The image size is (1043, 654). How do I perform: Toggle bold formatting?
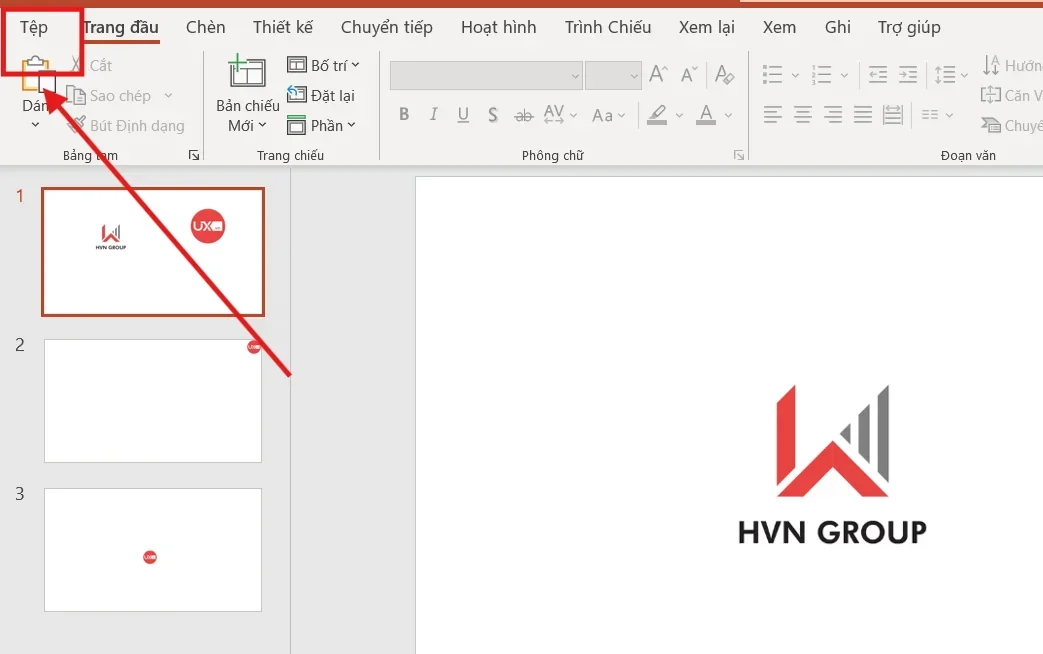click(404, 114)
